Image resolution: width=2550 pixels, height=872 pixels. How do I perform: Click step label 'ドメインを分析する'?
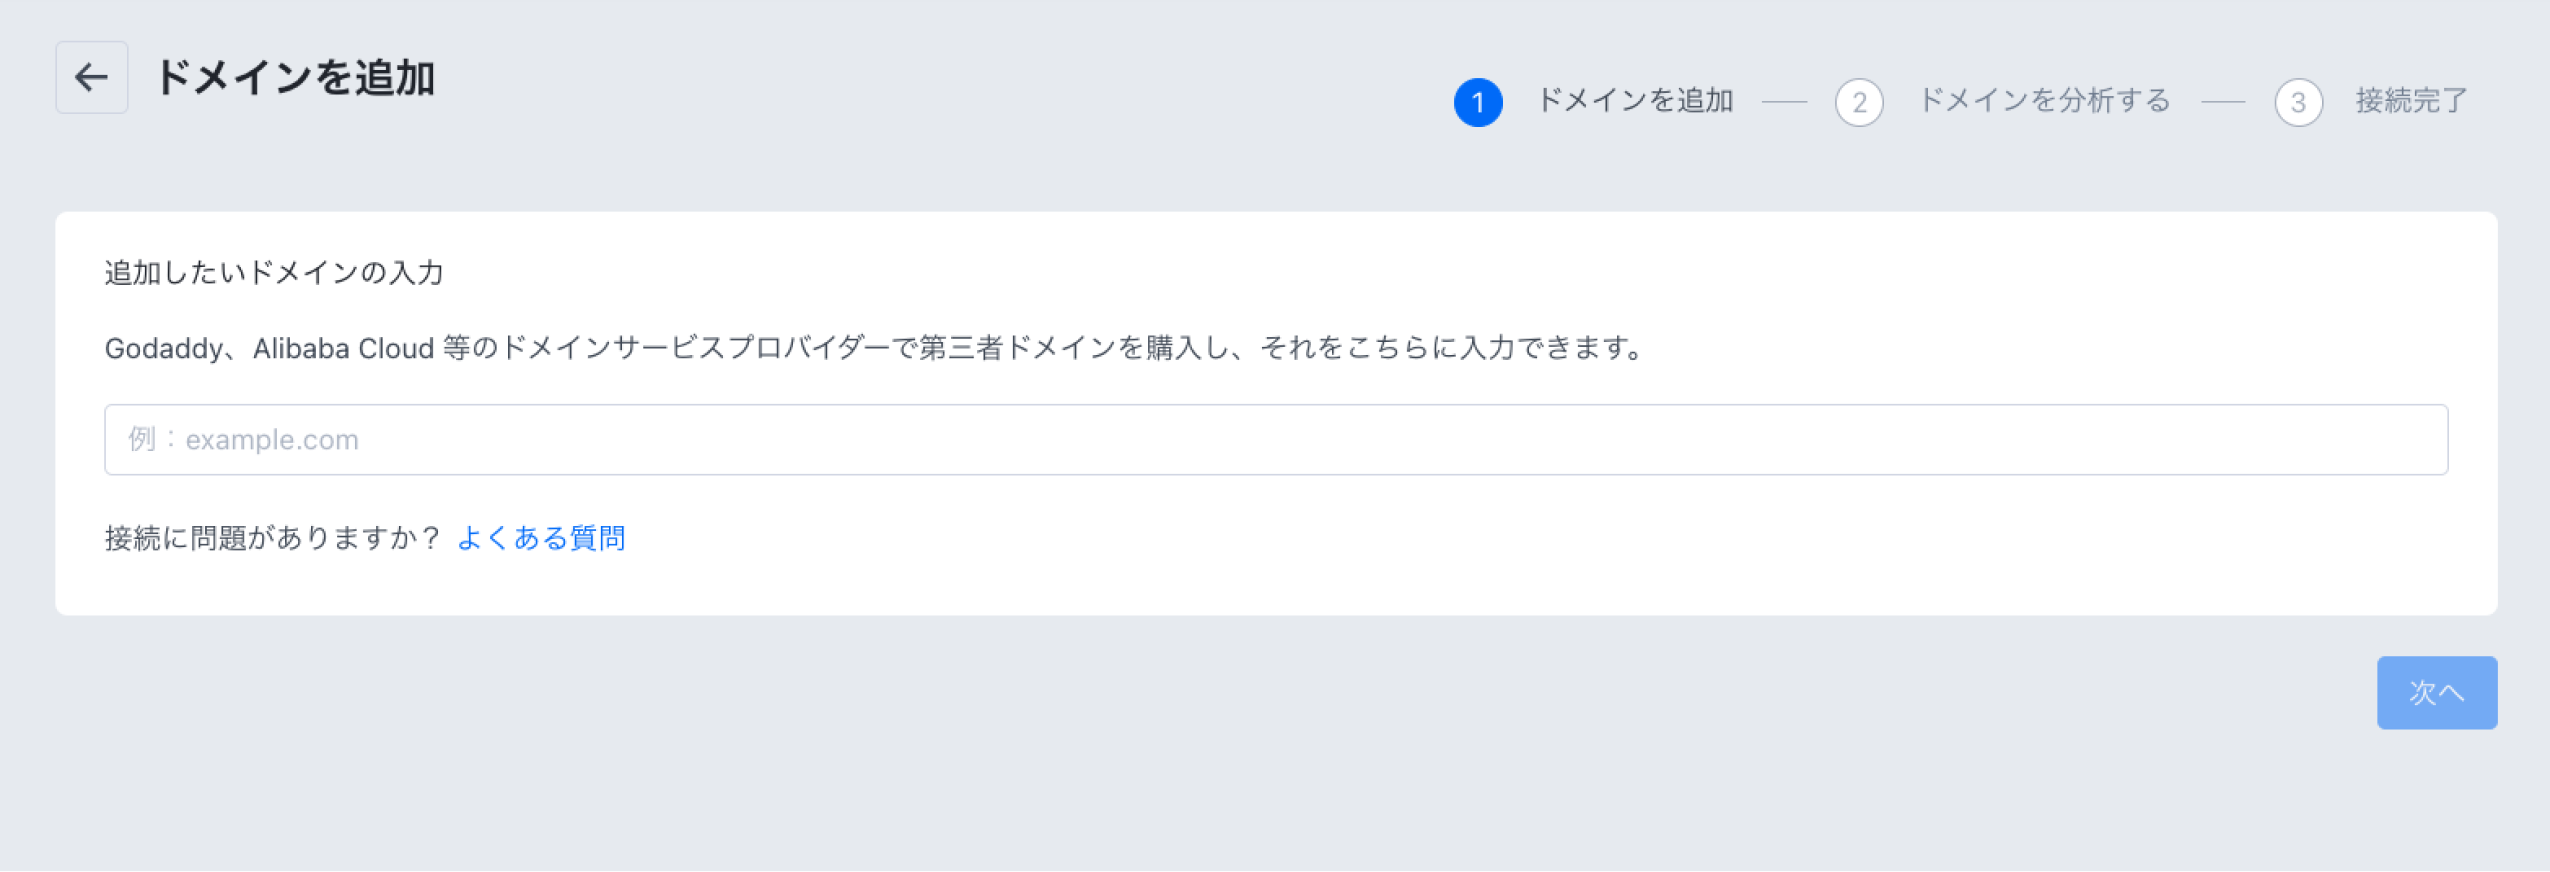pyautogui.click(x=2044, y=101)
